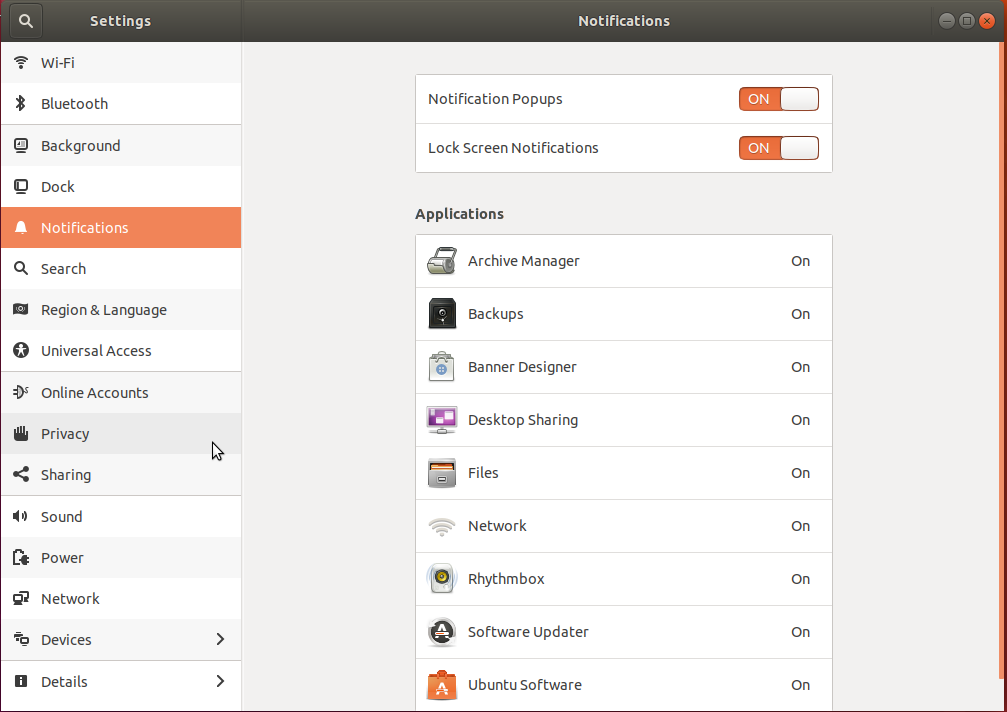The height and width of the screenshot is (712, 1007).
Task: Click the On status for Network
Action: pos(800,526)
